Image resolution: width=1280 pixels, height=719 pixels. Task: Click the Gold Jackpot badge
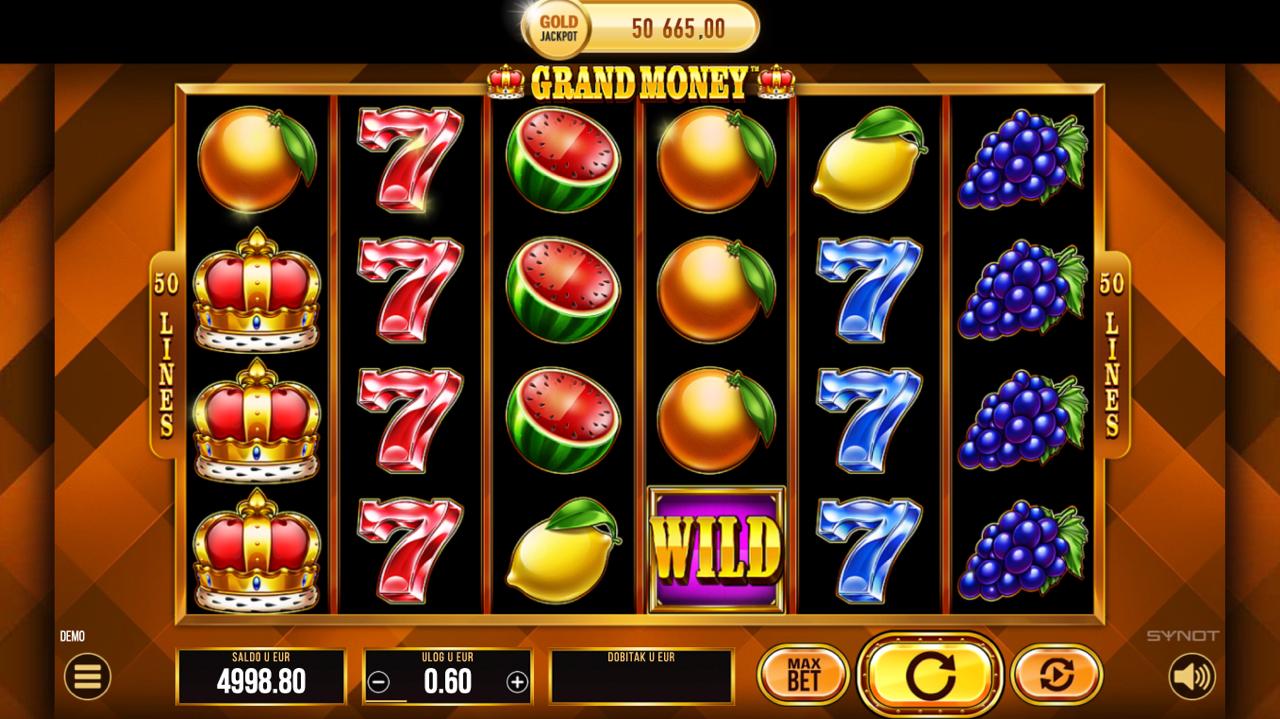pos(559,28)
